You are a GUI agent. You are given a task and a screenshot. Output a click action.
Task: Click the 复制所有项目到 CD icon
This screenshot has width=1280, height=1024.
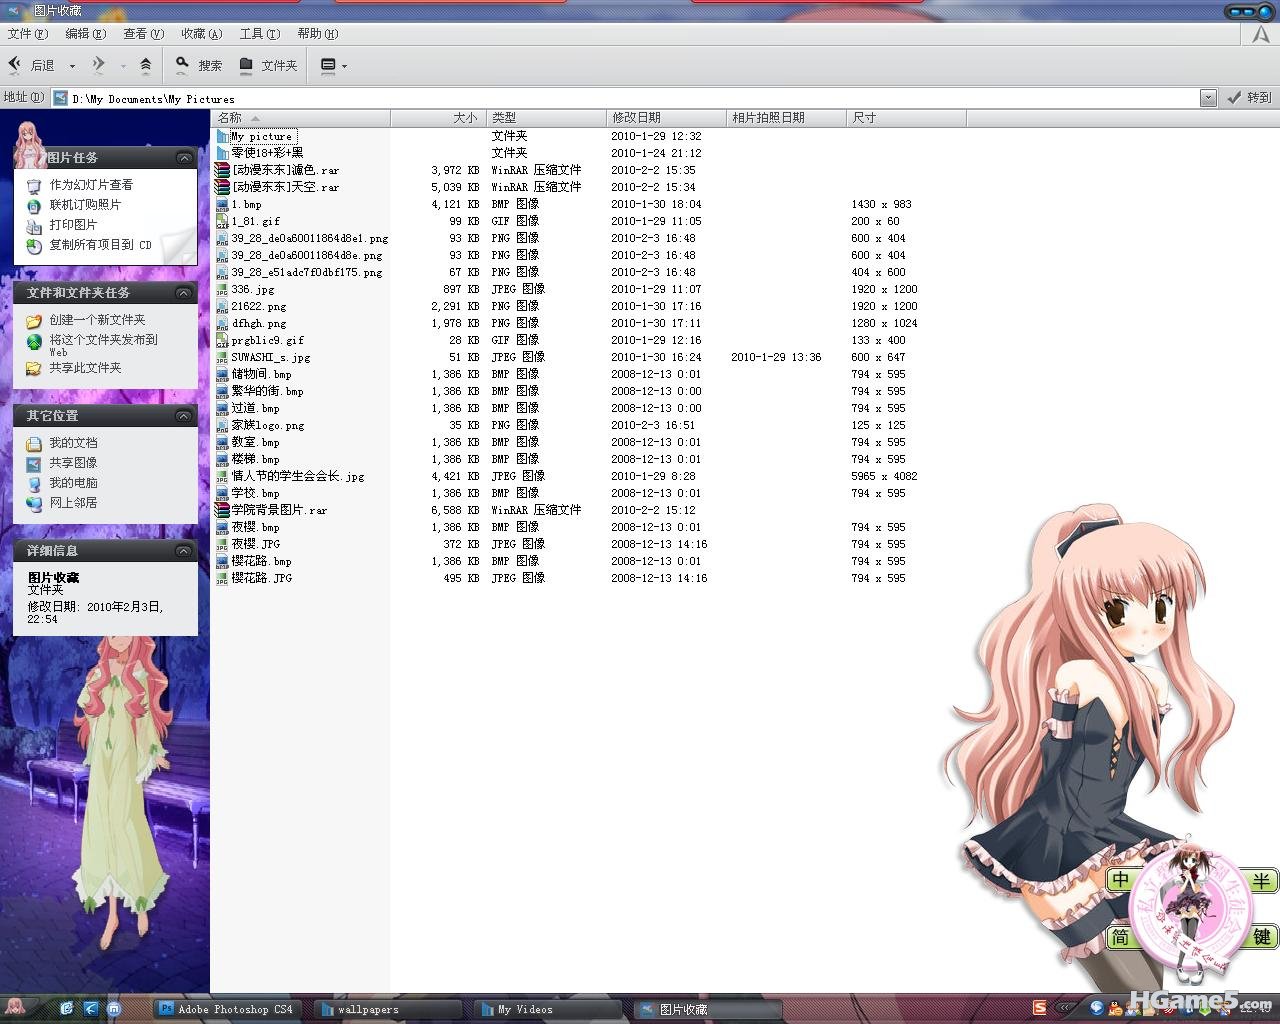coord(34,245)
